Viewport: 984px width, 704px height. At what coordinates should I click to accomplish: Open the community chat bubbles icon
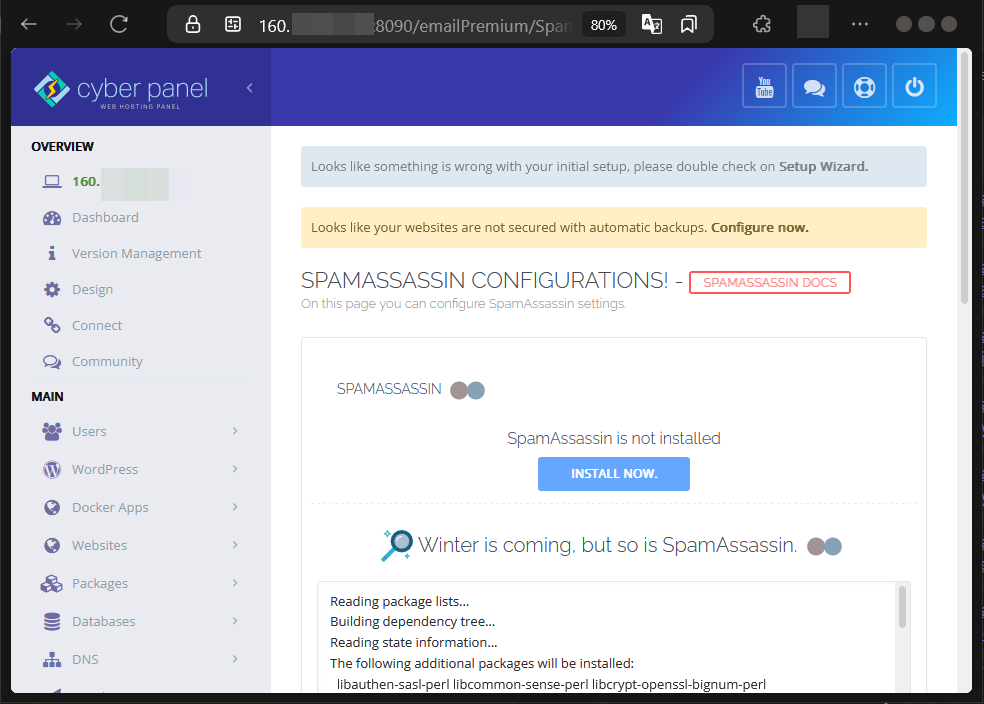click(x=814, y=86)
